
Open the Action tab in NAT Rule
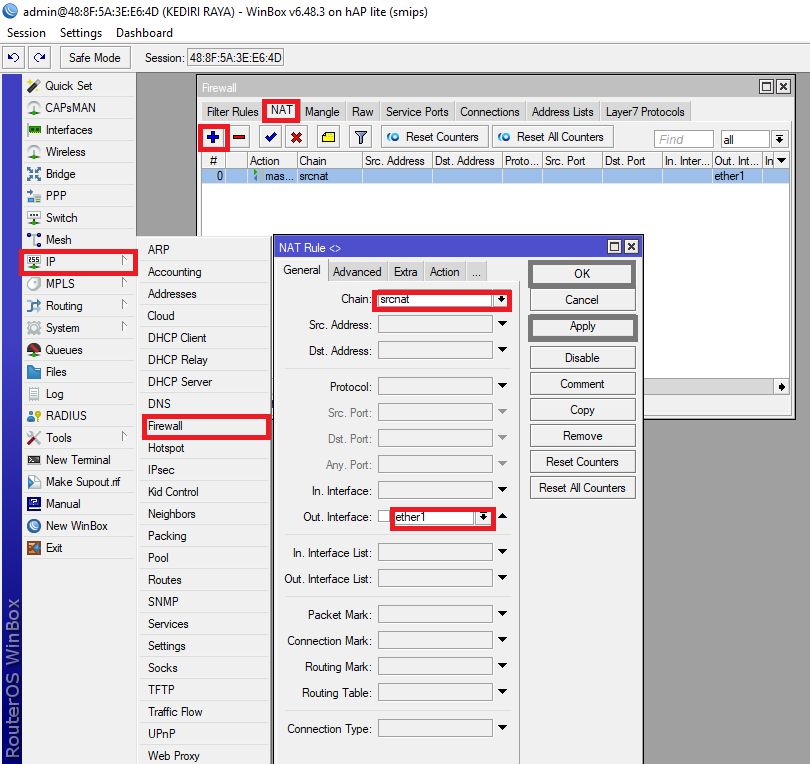pos(445,272)
